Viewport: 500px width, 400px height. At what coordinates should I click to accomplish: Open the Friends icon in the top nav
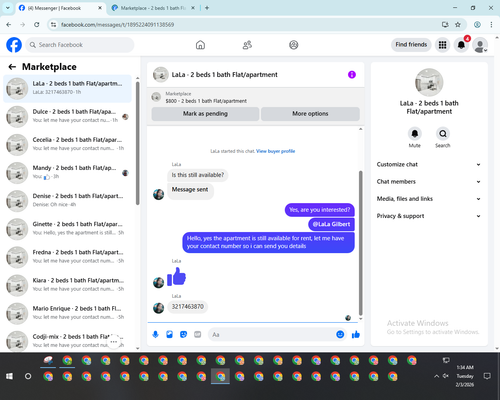pyautogui.click(x=247, y=45)
